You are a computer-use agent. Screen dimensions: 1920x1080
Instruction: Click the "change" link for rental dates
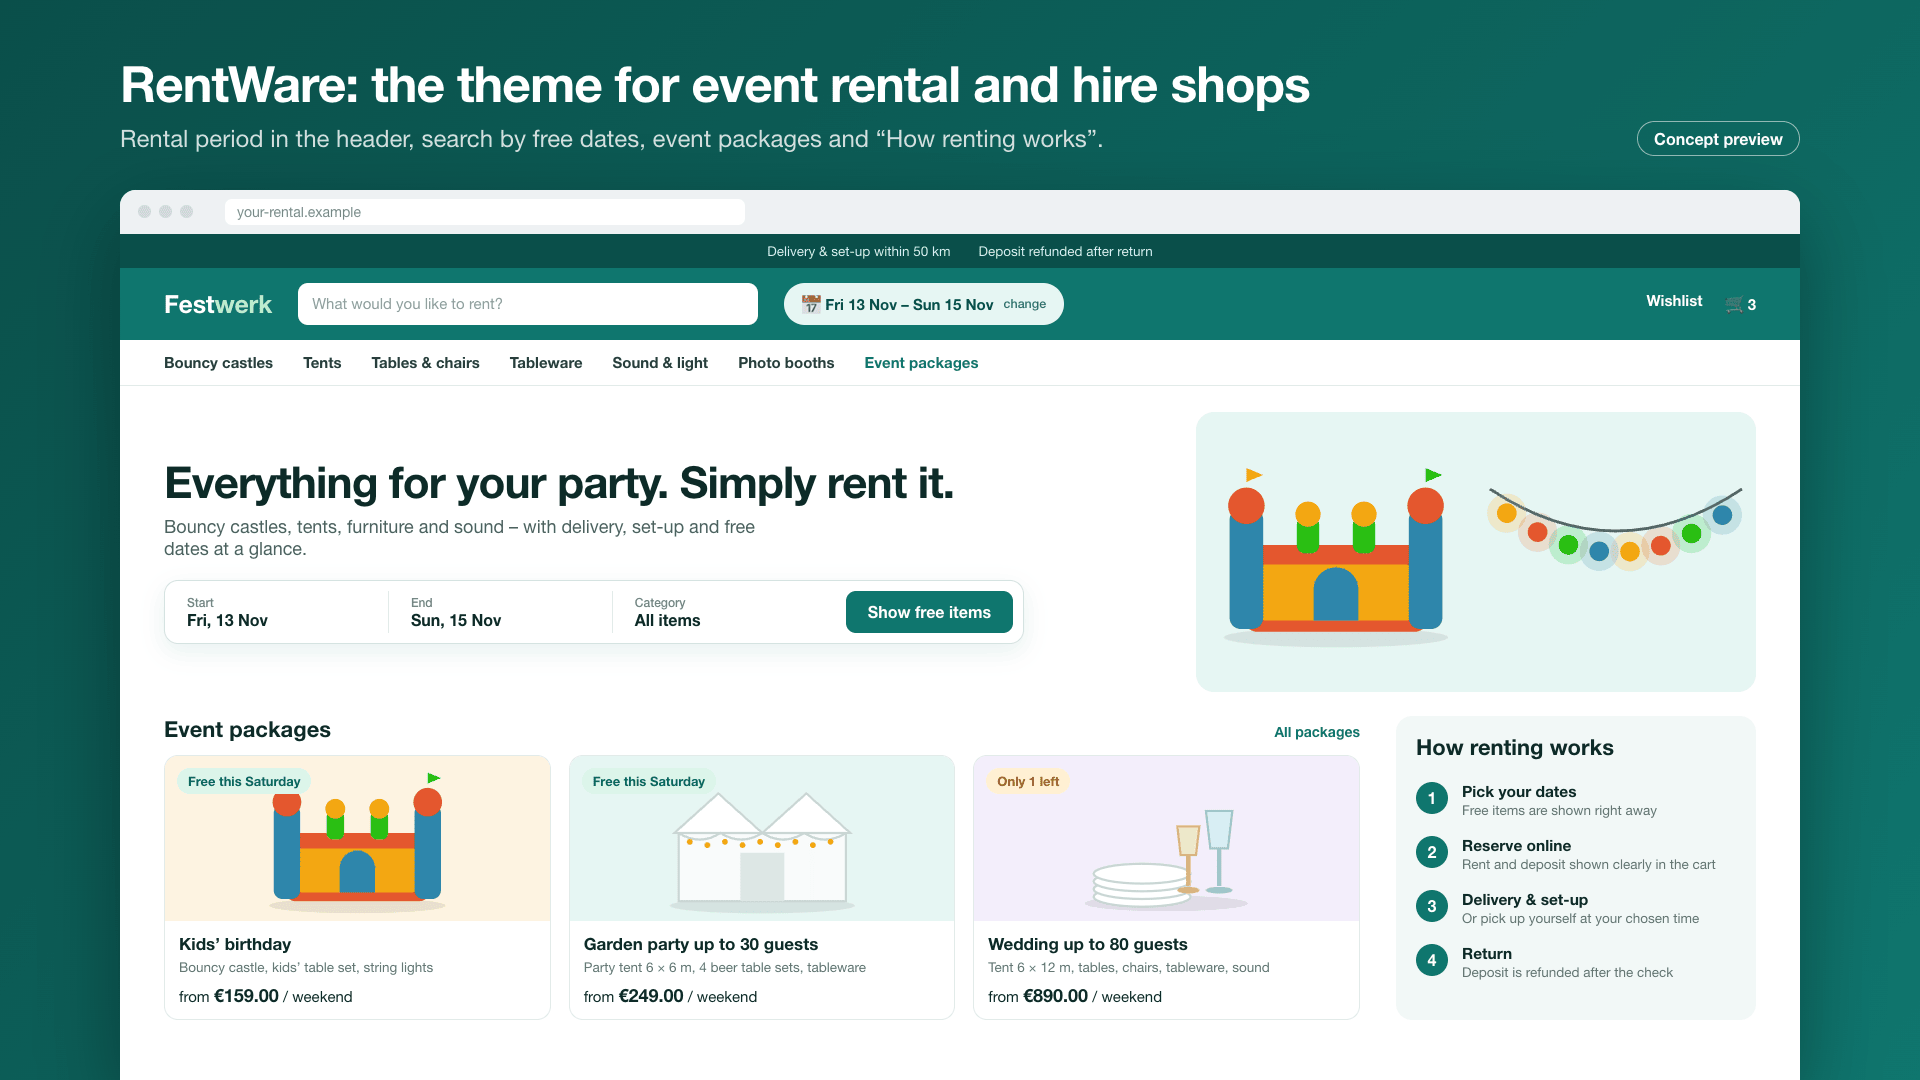tap(1025, 304)
